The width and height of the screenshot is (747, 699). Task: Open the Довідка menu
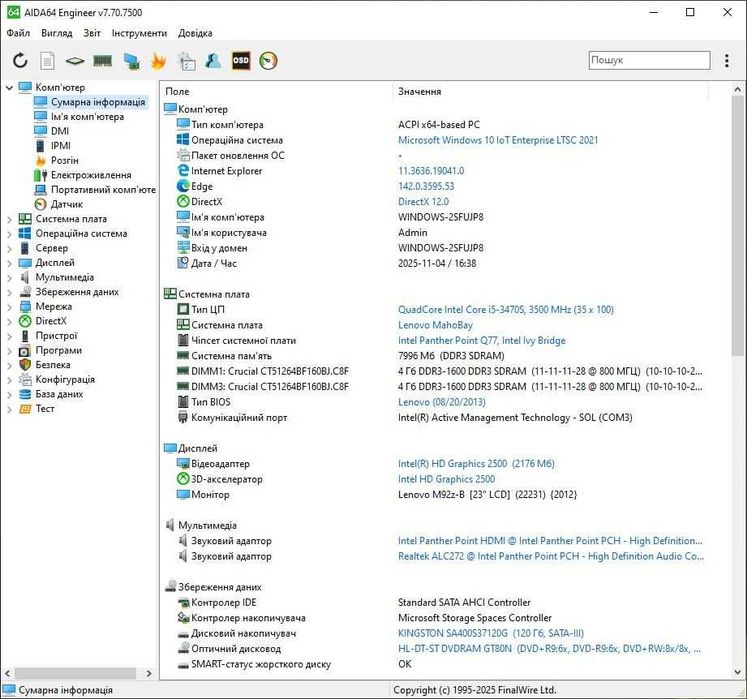pyautogui.click(x=195, y=33)
